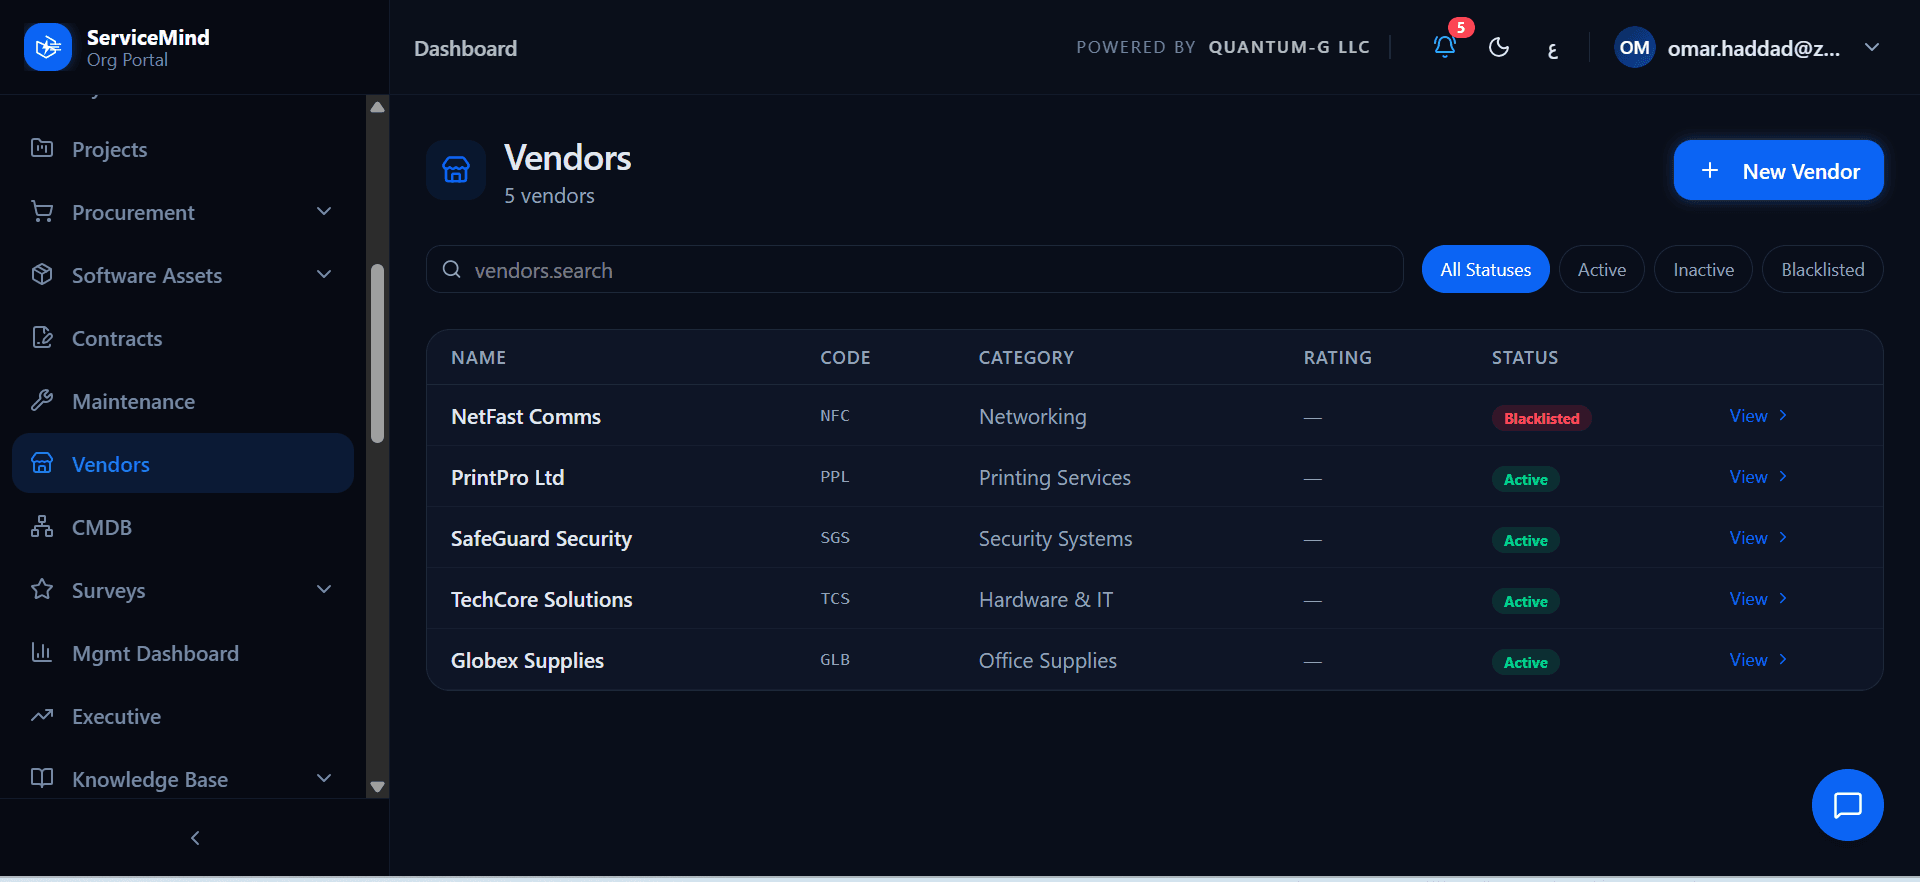Screen dimensions: 1920x882
Task: Open Contracts in the sidebar
Action: click(x=183, y=338)
